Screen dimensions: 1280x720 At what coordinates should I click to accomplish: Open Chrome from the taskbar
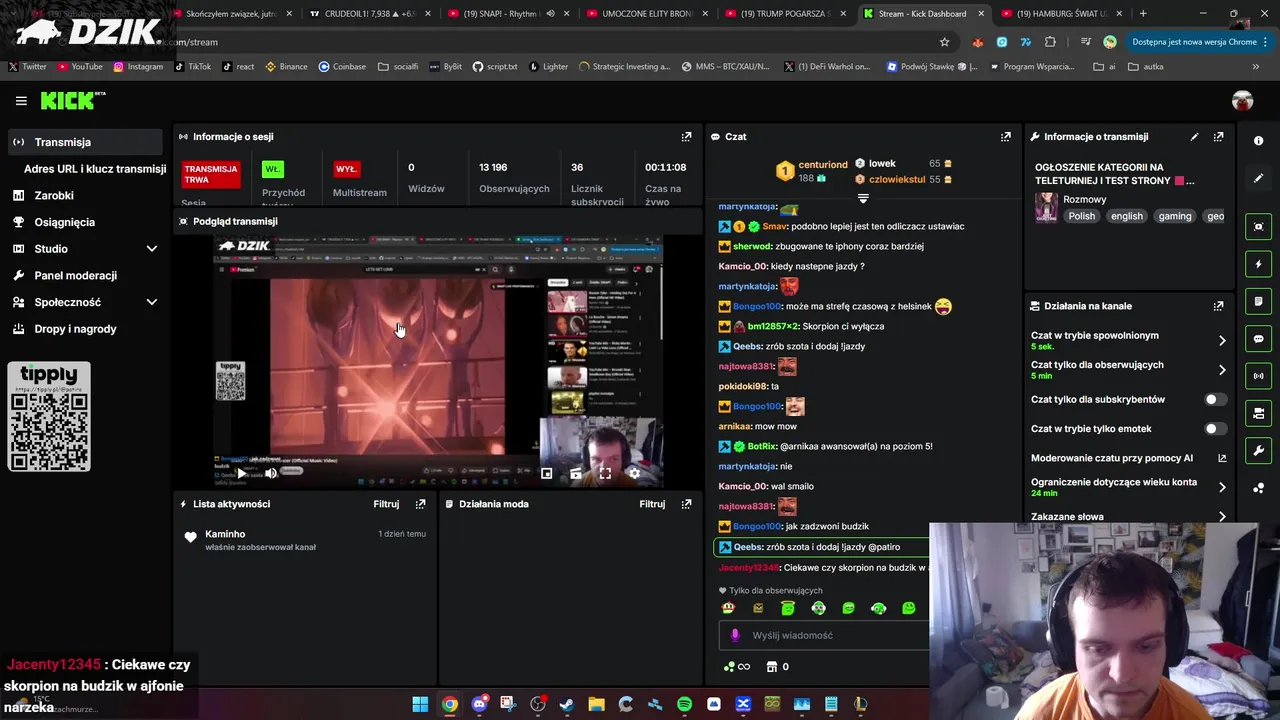(450, 704)
